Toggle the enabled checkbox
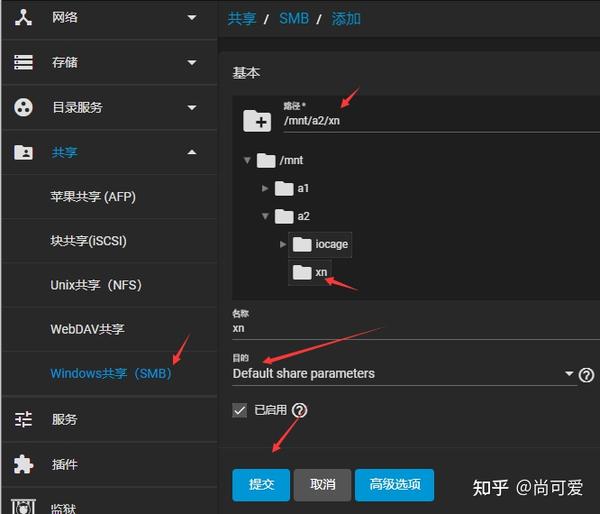 click(240, 411)
